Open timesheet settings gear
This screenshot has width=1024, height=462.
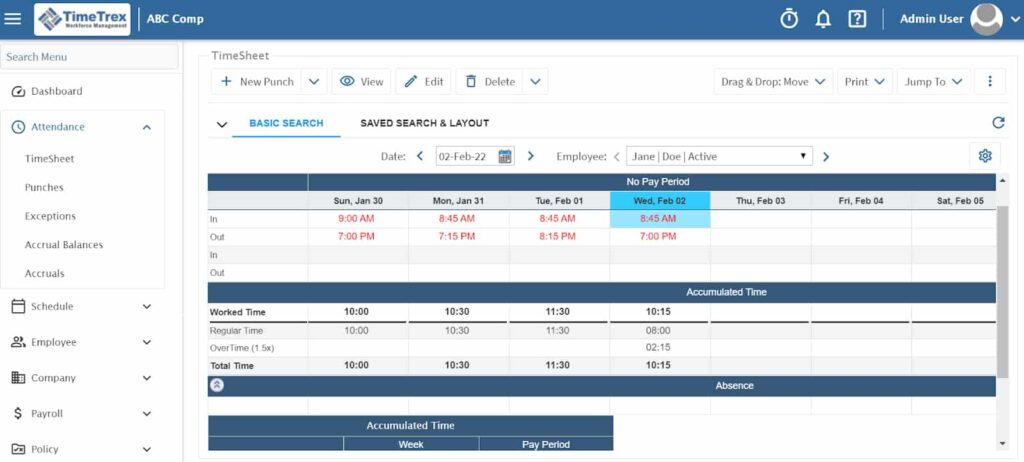pyautogui.click(x=985, y=156)
